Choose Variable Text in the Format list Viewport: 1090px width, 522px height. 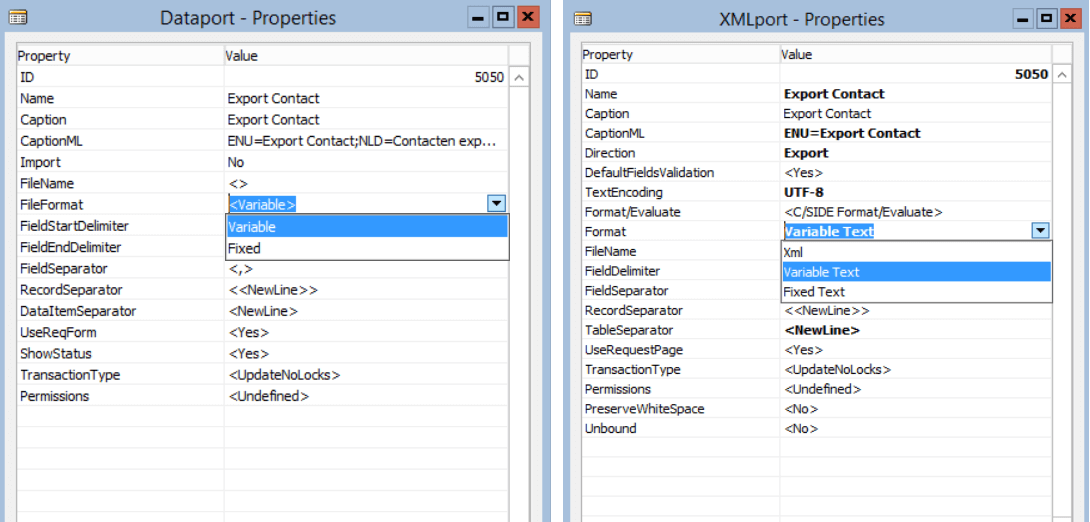coord(916,272)
